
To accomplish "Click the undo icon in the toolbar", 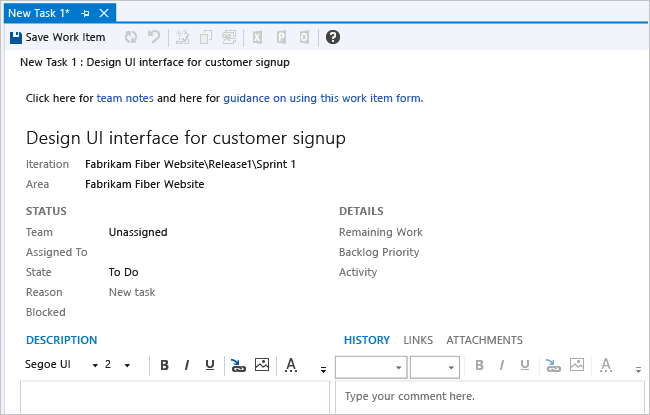I will [x=155, y=38].
